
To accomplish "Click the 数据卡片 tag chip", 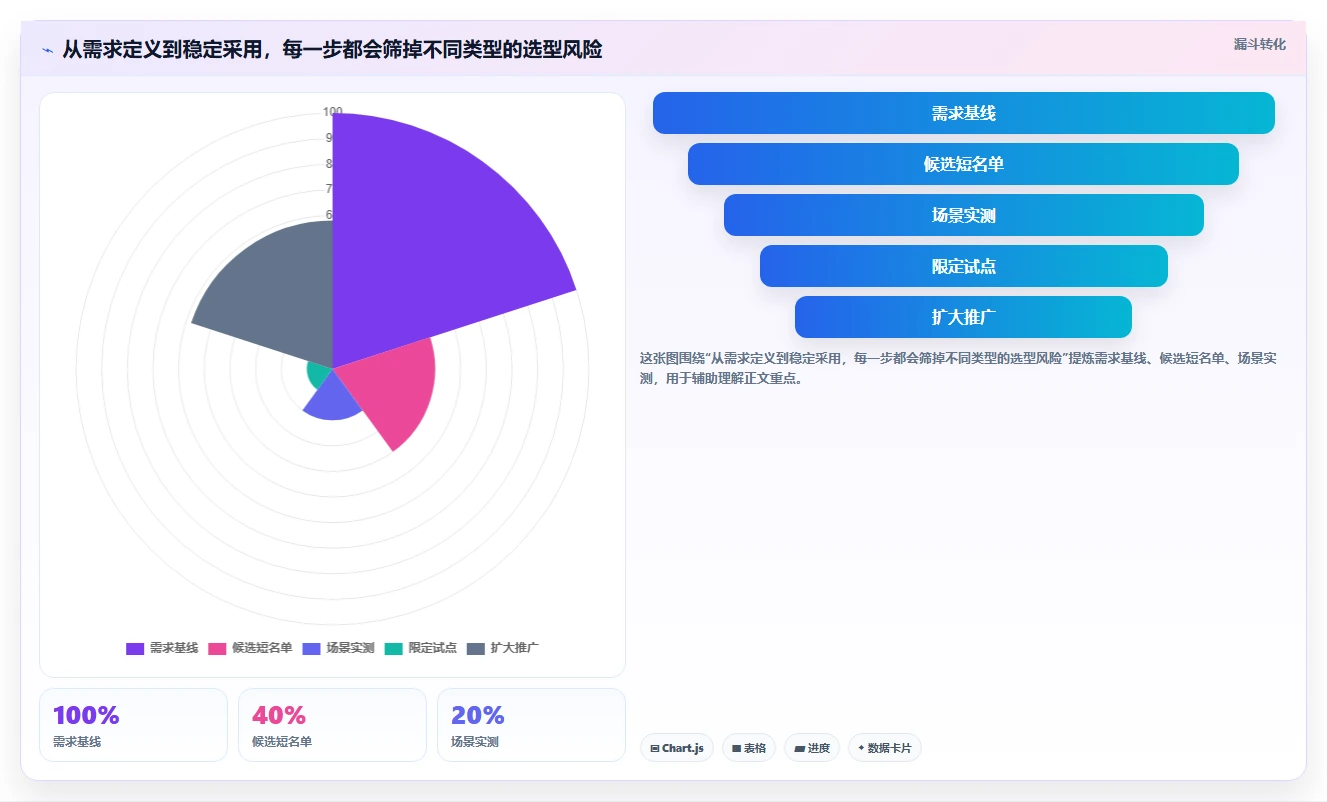I will [x=885, y=748].
